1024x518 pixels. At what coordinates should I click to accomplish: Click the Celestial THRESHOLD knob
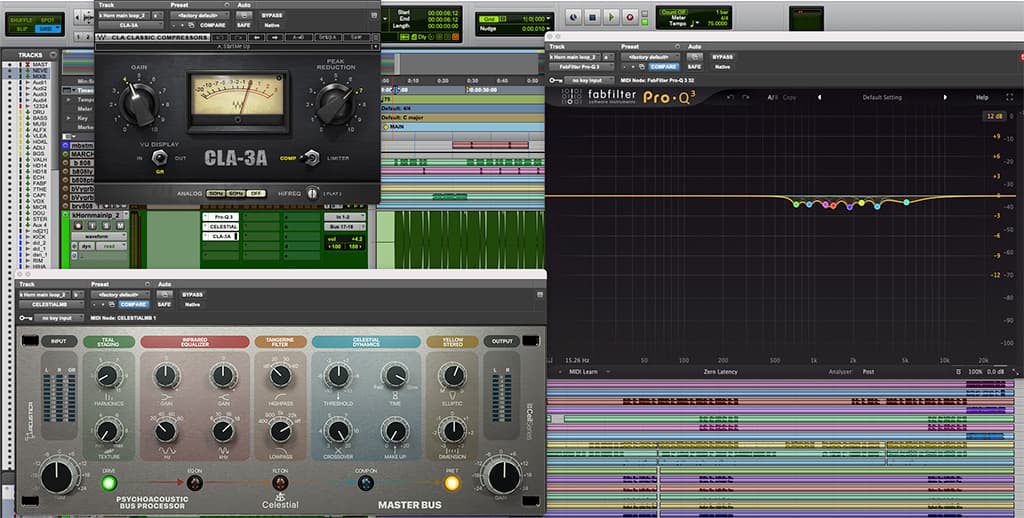pos(338,376)
